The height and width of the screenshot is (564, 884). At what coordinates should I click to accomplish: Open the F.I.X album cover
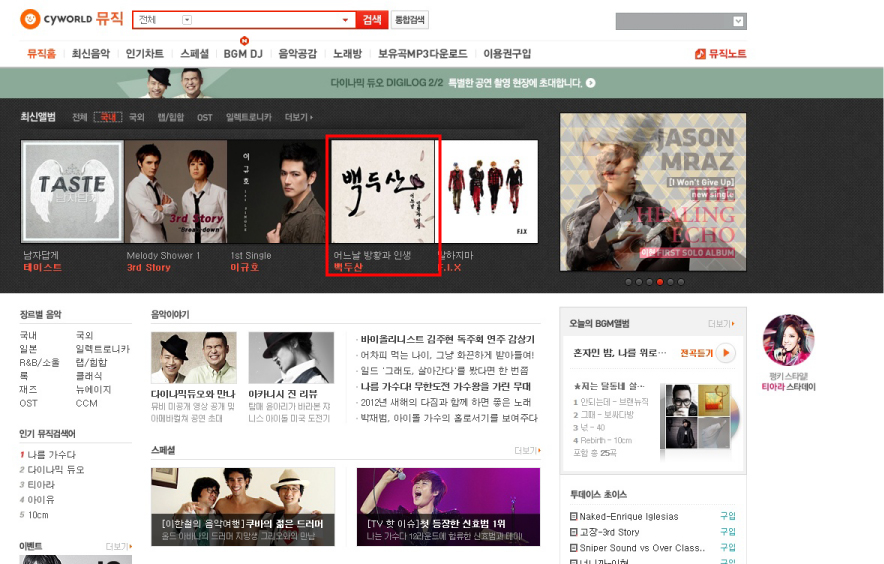[489, 192]
